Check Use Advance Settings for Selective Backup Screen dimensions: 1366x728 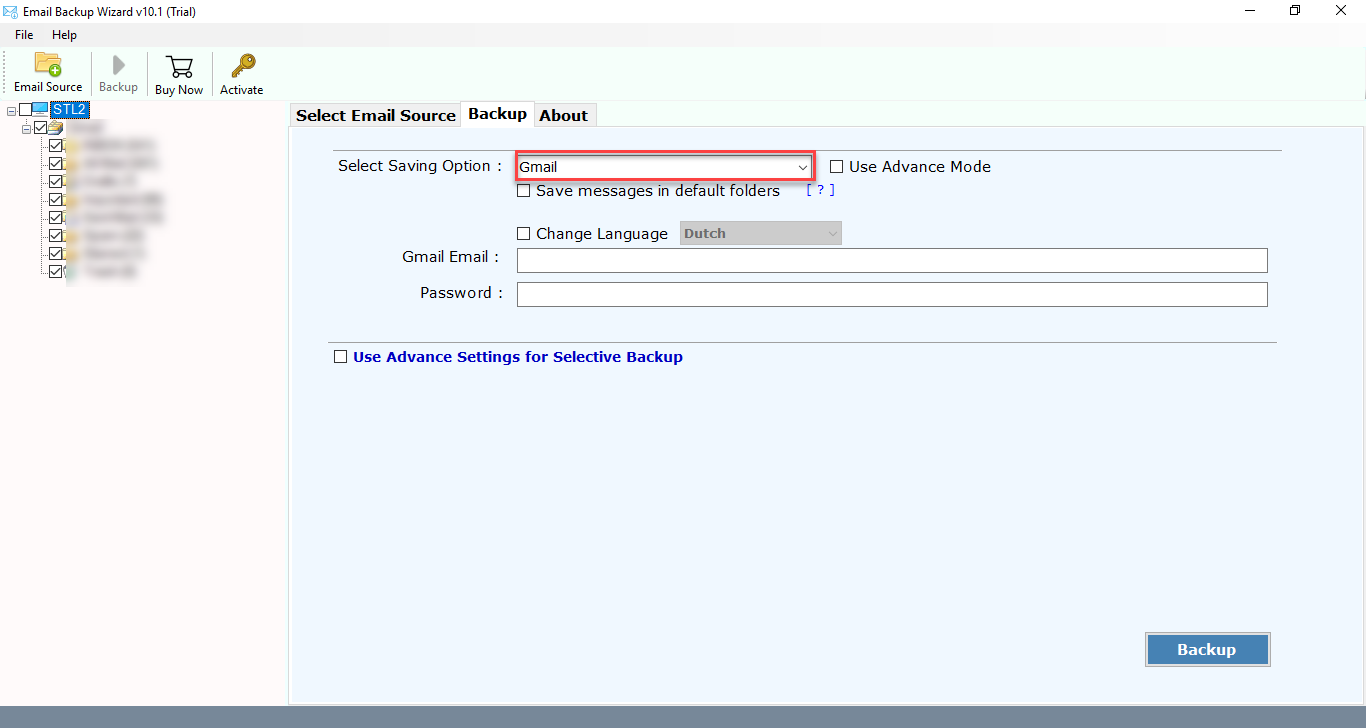pyautogui.click(x=340, y=356)
